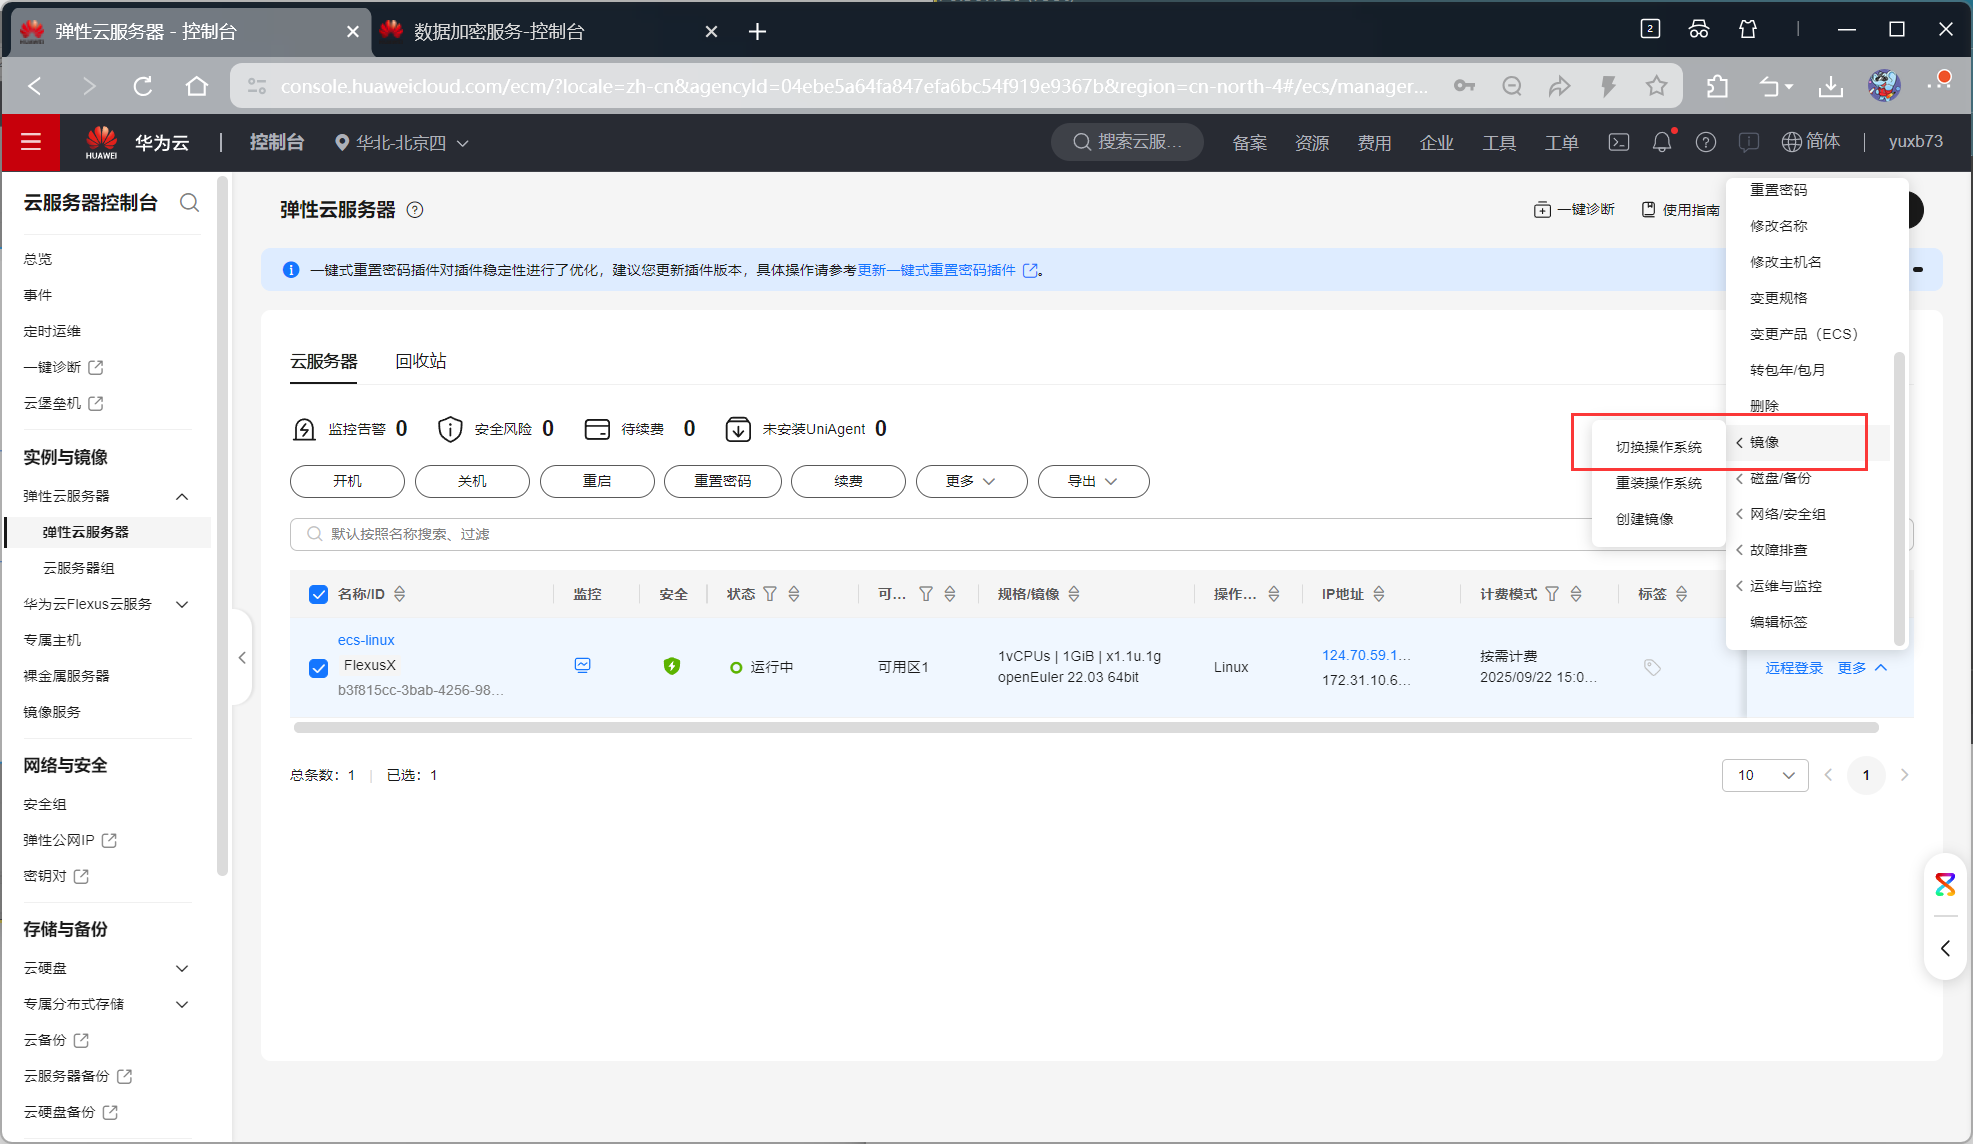Click the status column filter funnel icon
The image size is (1973, 1144).
[770, 594]
